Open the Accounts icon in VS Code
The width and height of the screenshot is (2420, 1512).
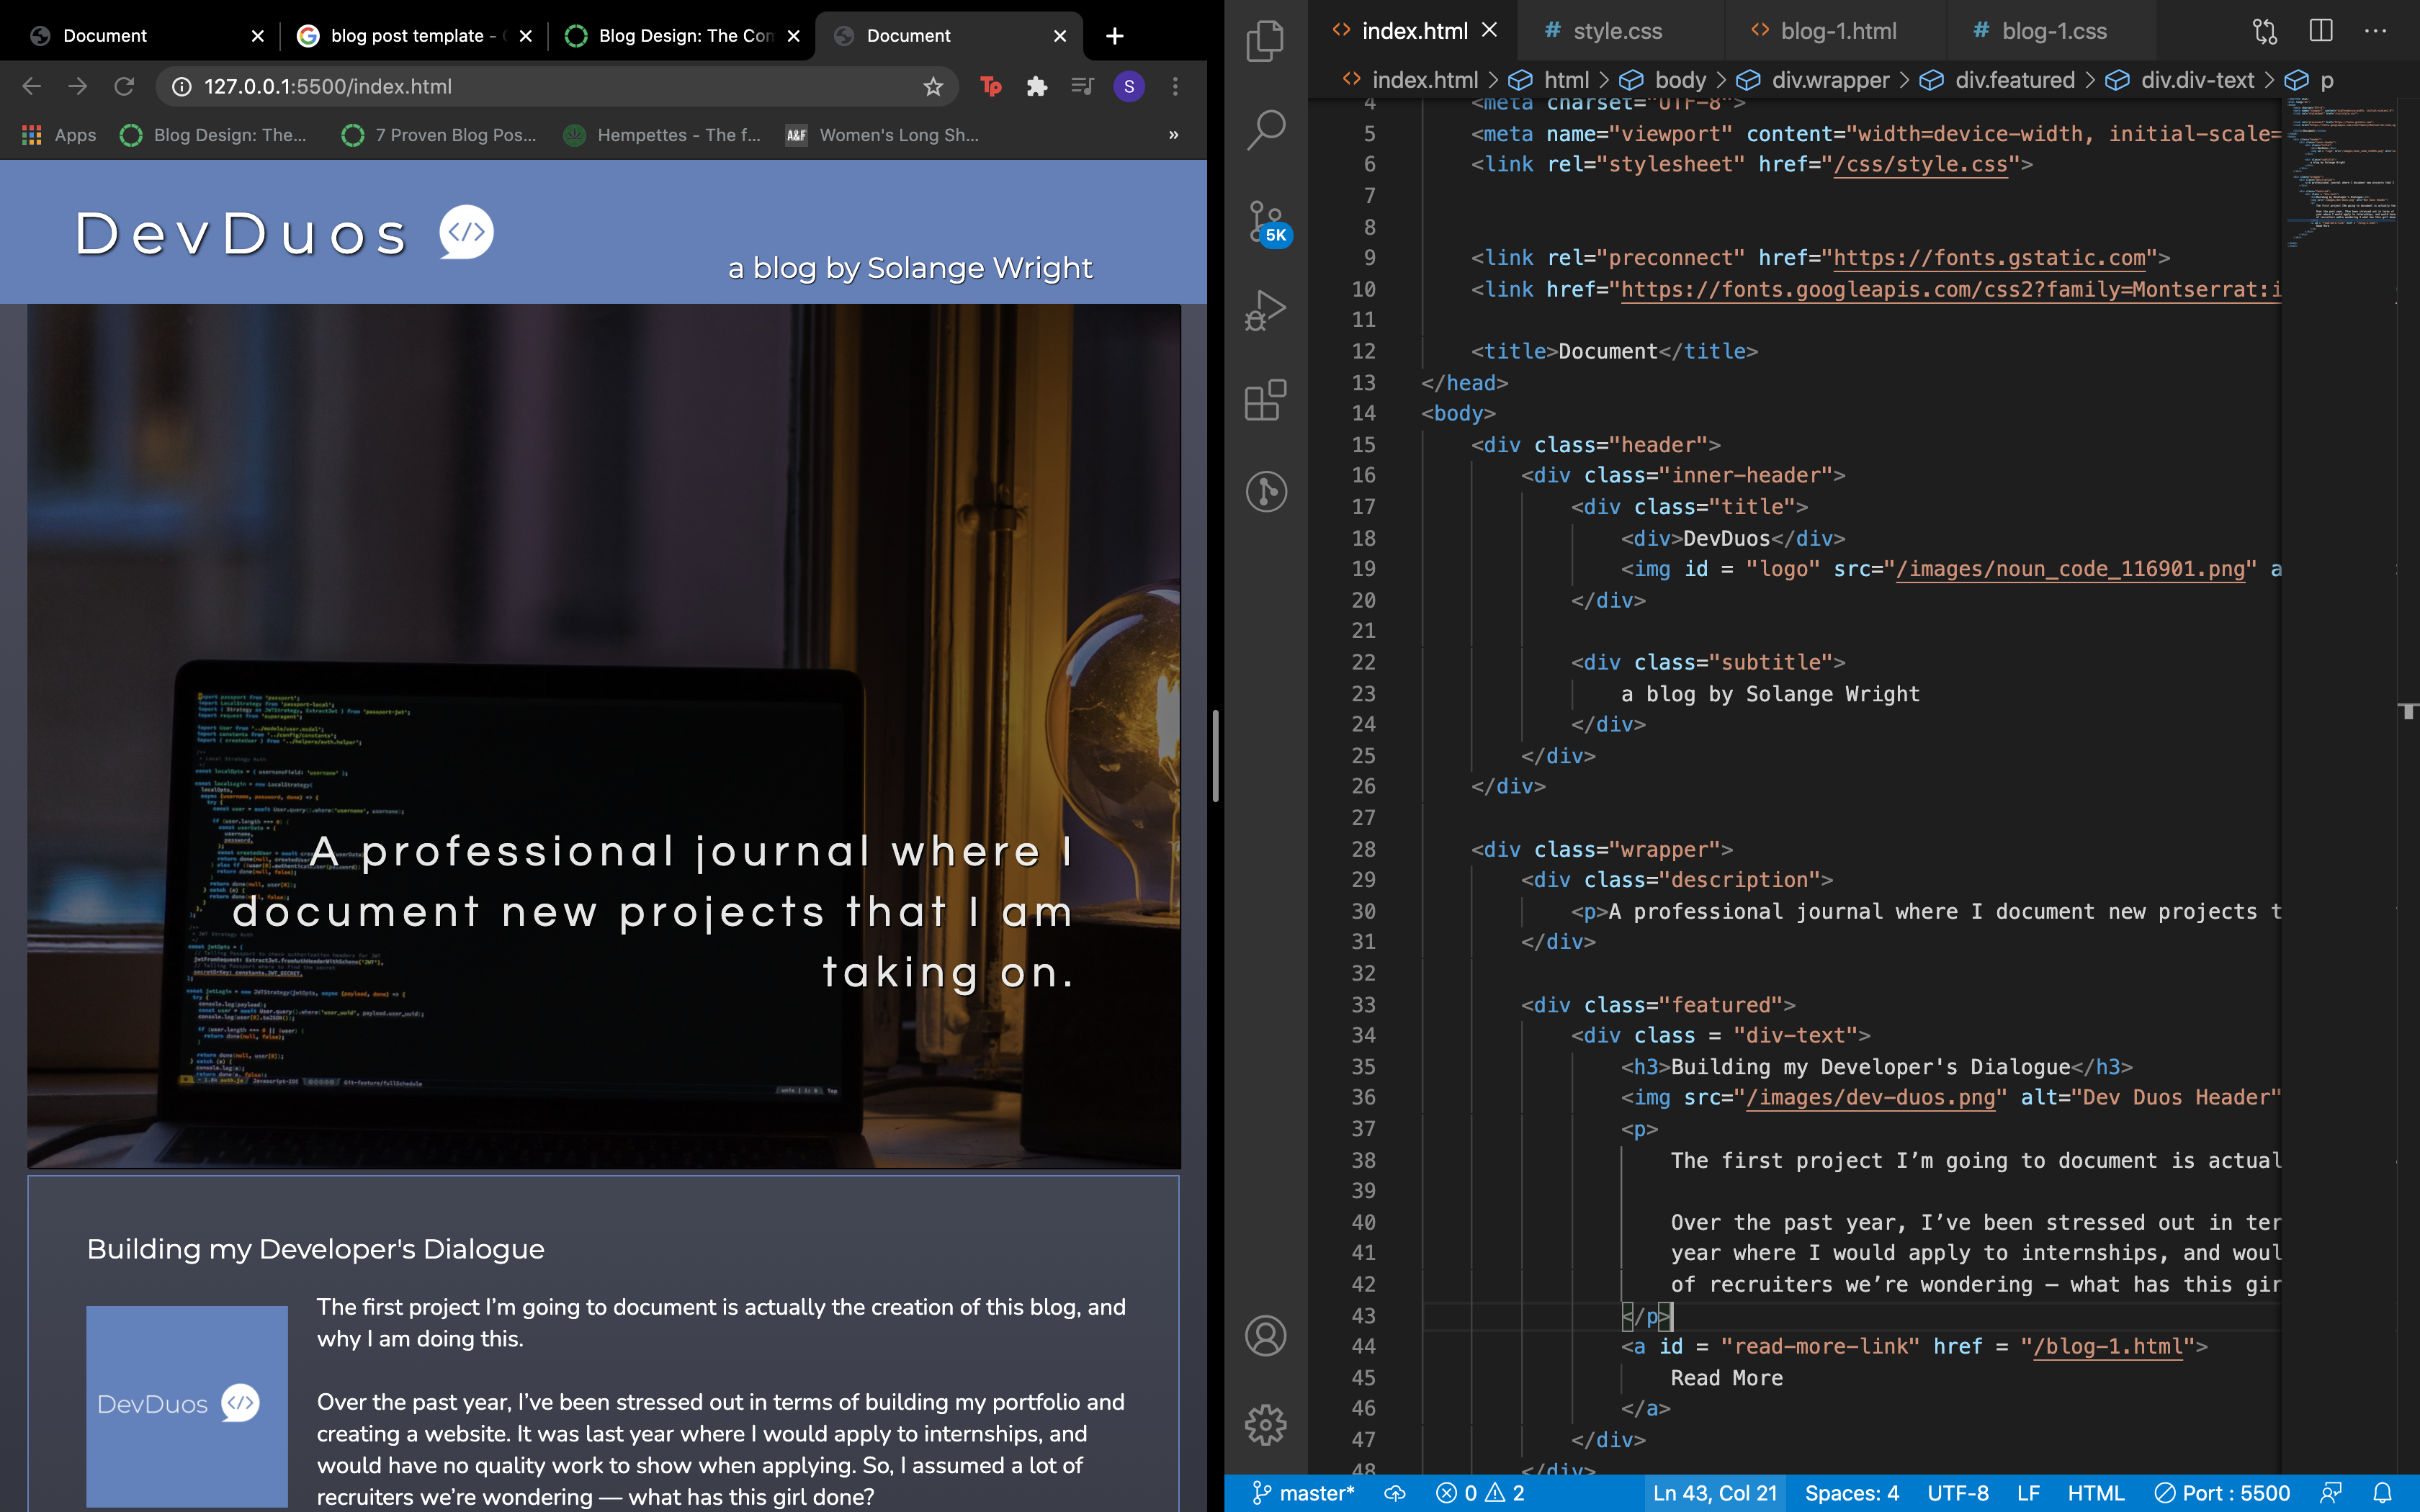pos(1266,1336)
